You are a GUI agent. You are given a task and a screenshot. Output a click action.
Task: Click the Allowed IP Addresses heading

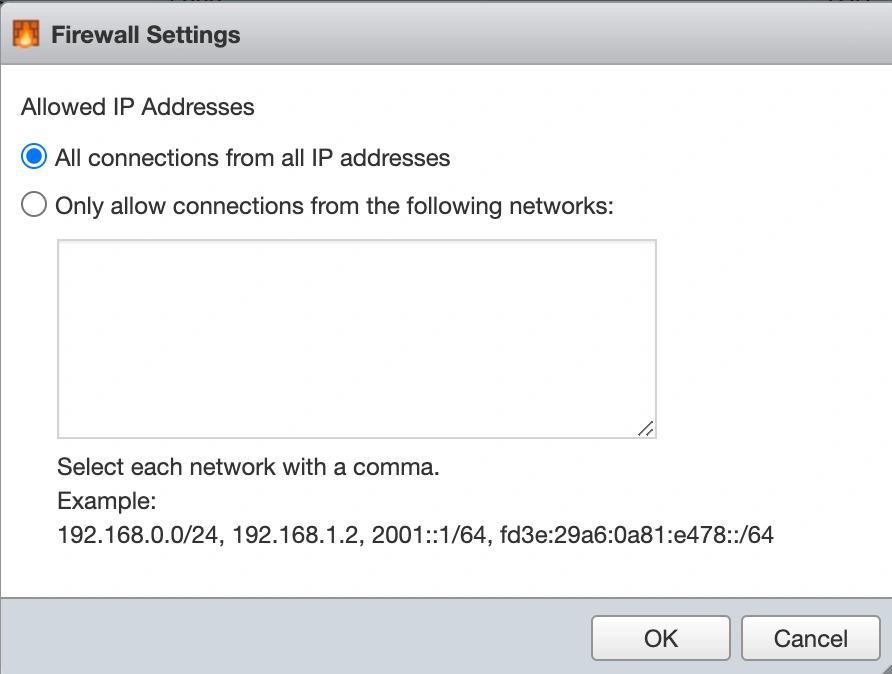(137, 107)
